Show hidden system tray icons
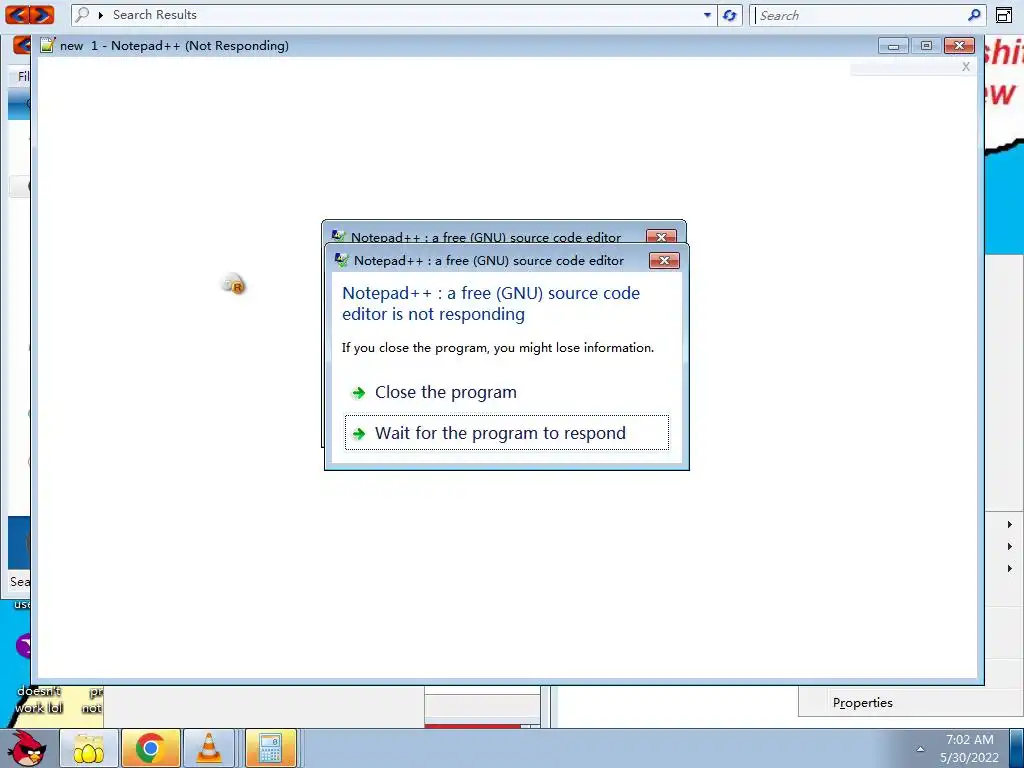 pyautogui.click(x=920, y=749)
